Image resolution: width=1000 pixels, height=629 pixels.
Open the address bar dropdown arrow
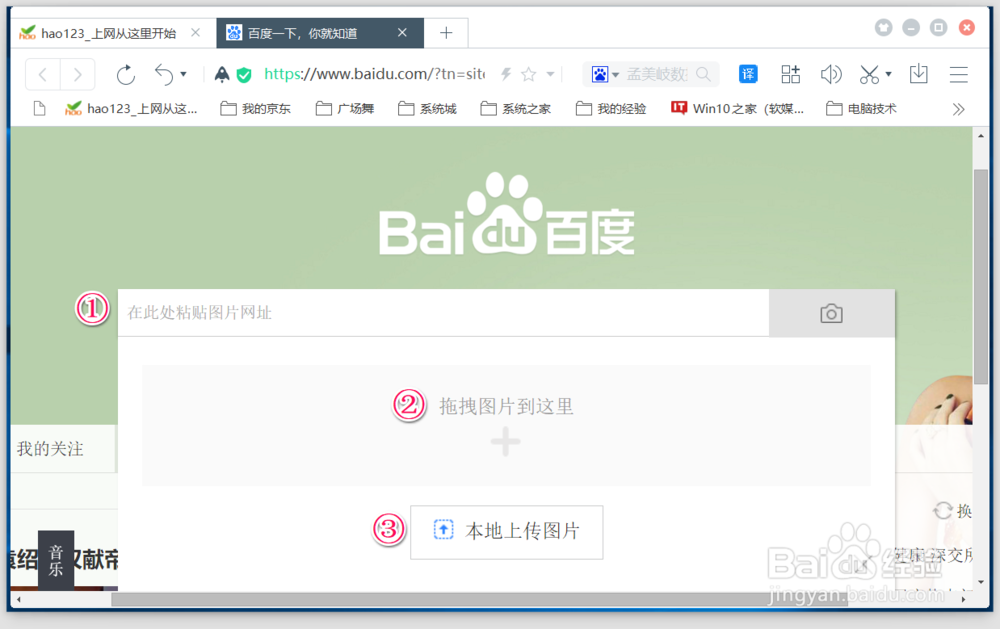tap(550, 75)
